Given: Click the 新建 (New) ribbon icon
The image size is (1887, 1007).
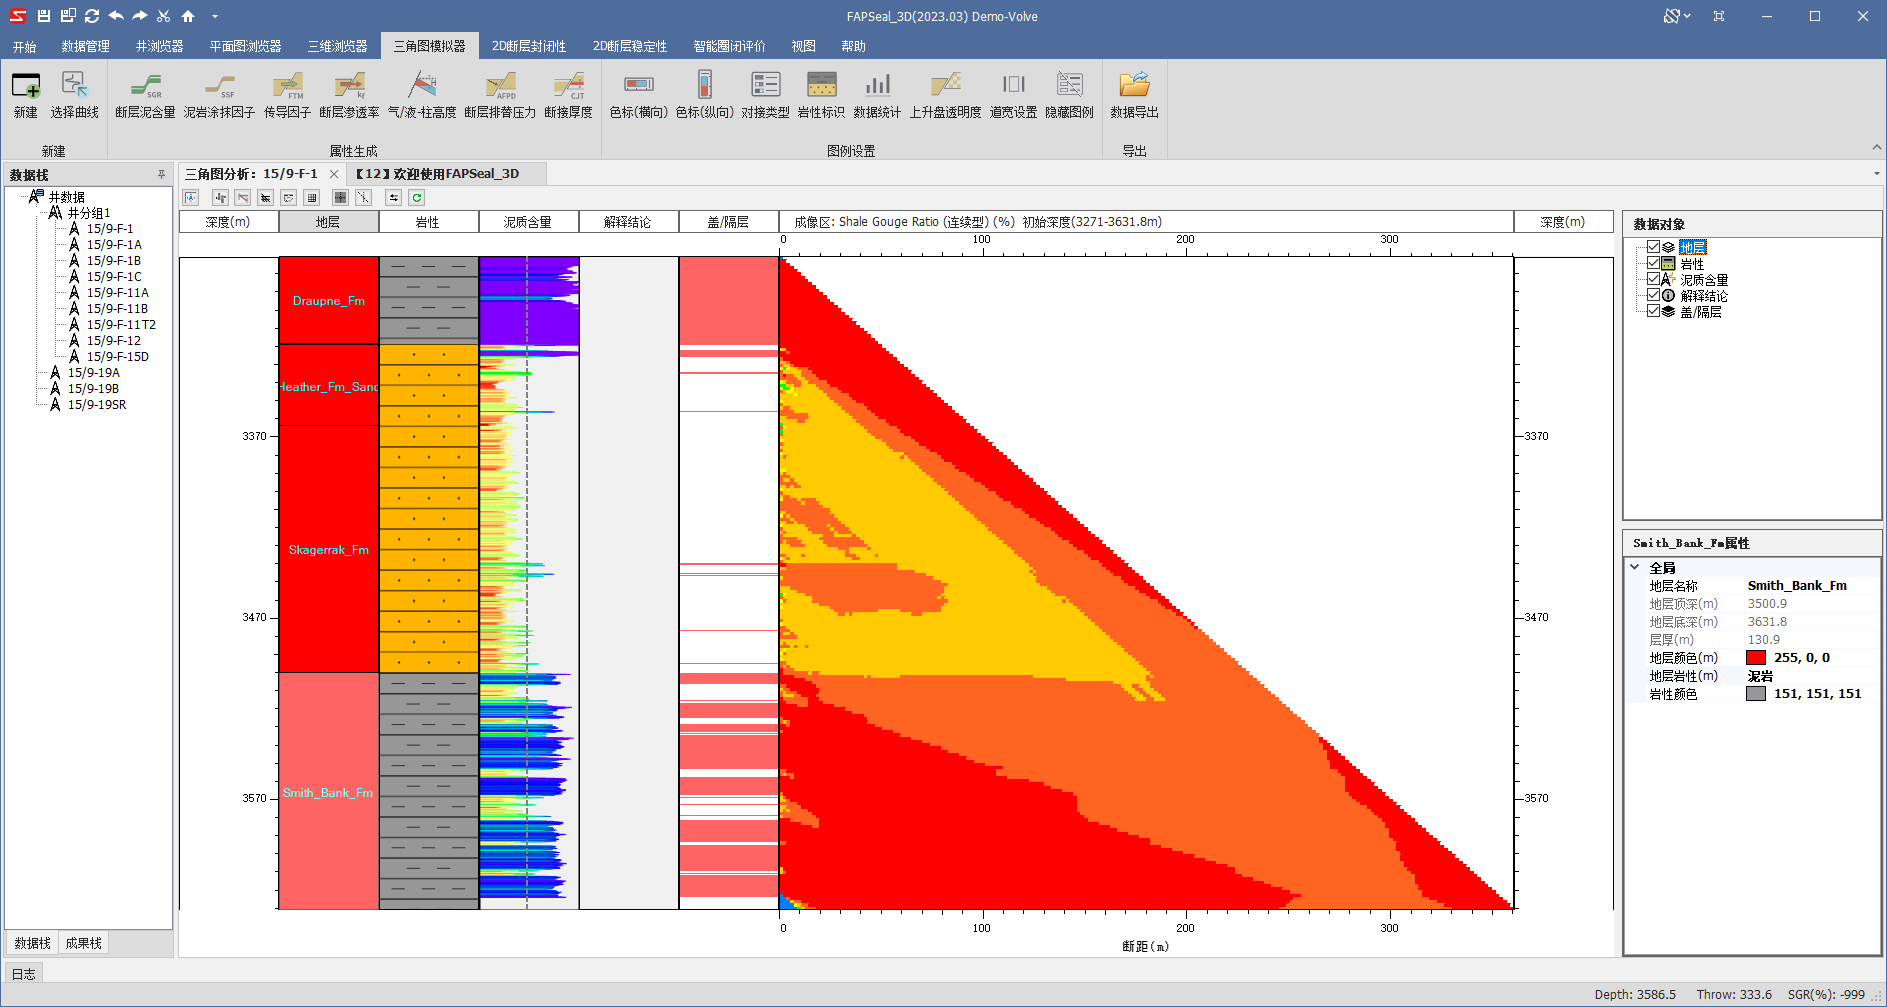Looking at the screenshot, I should click(x=26, y=95).
